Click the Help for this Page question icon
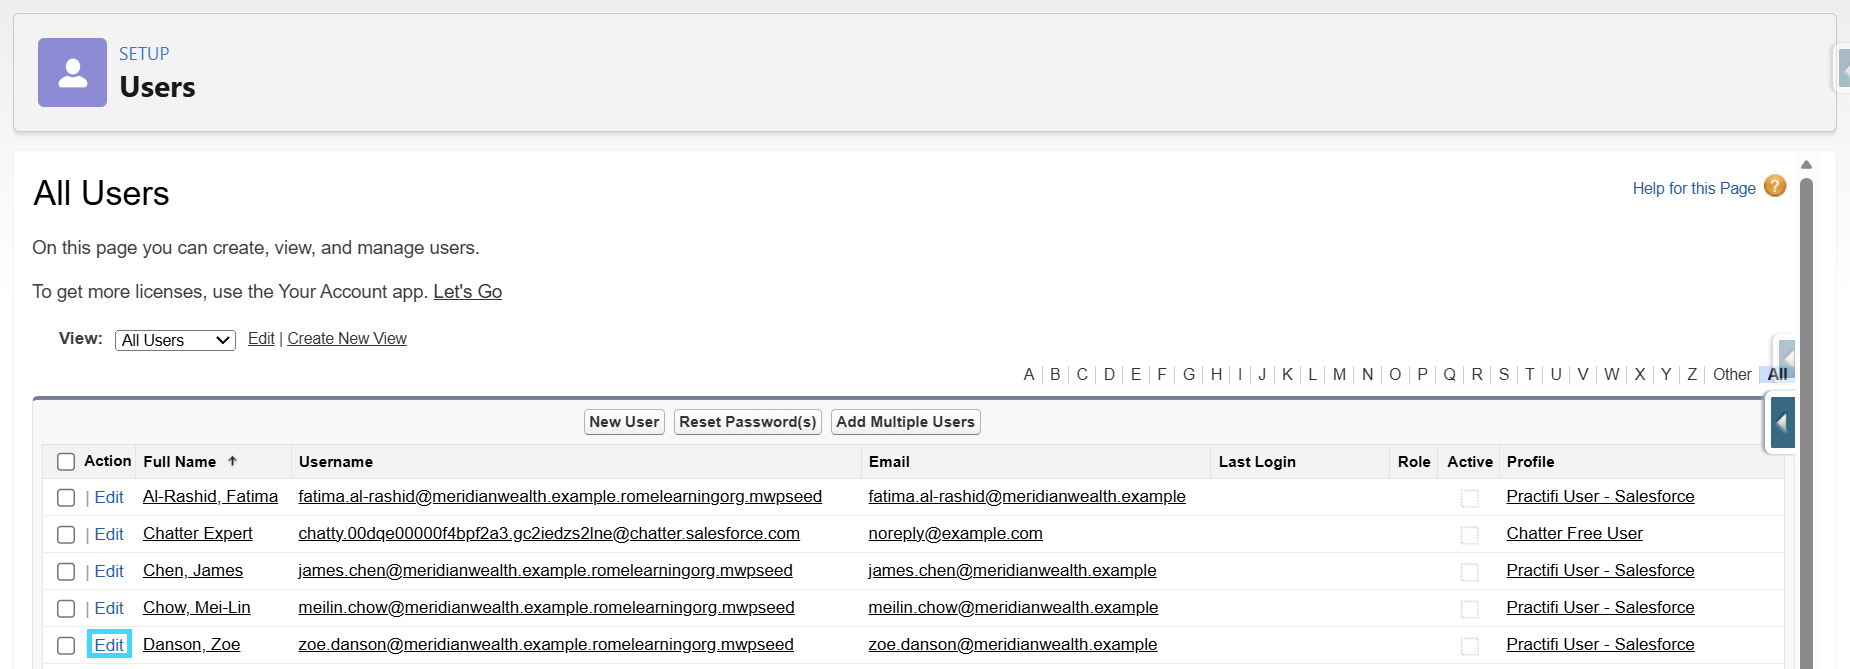 tap(1775, 186)
